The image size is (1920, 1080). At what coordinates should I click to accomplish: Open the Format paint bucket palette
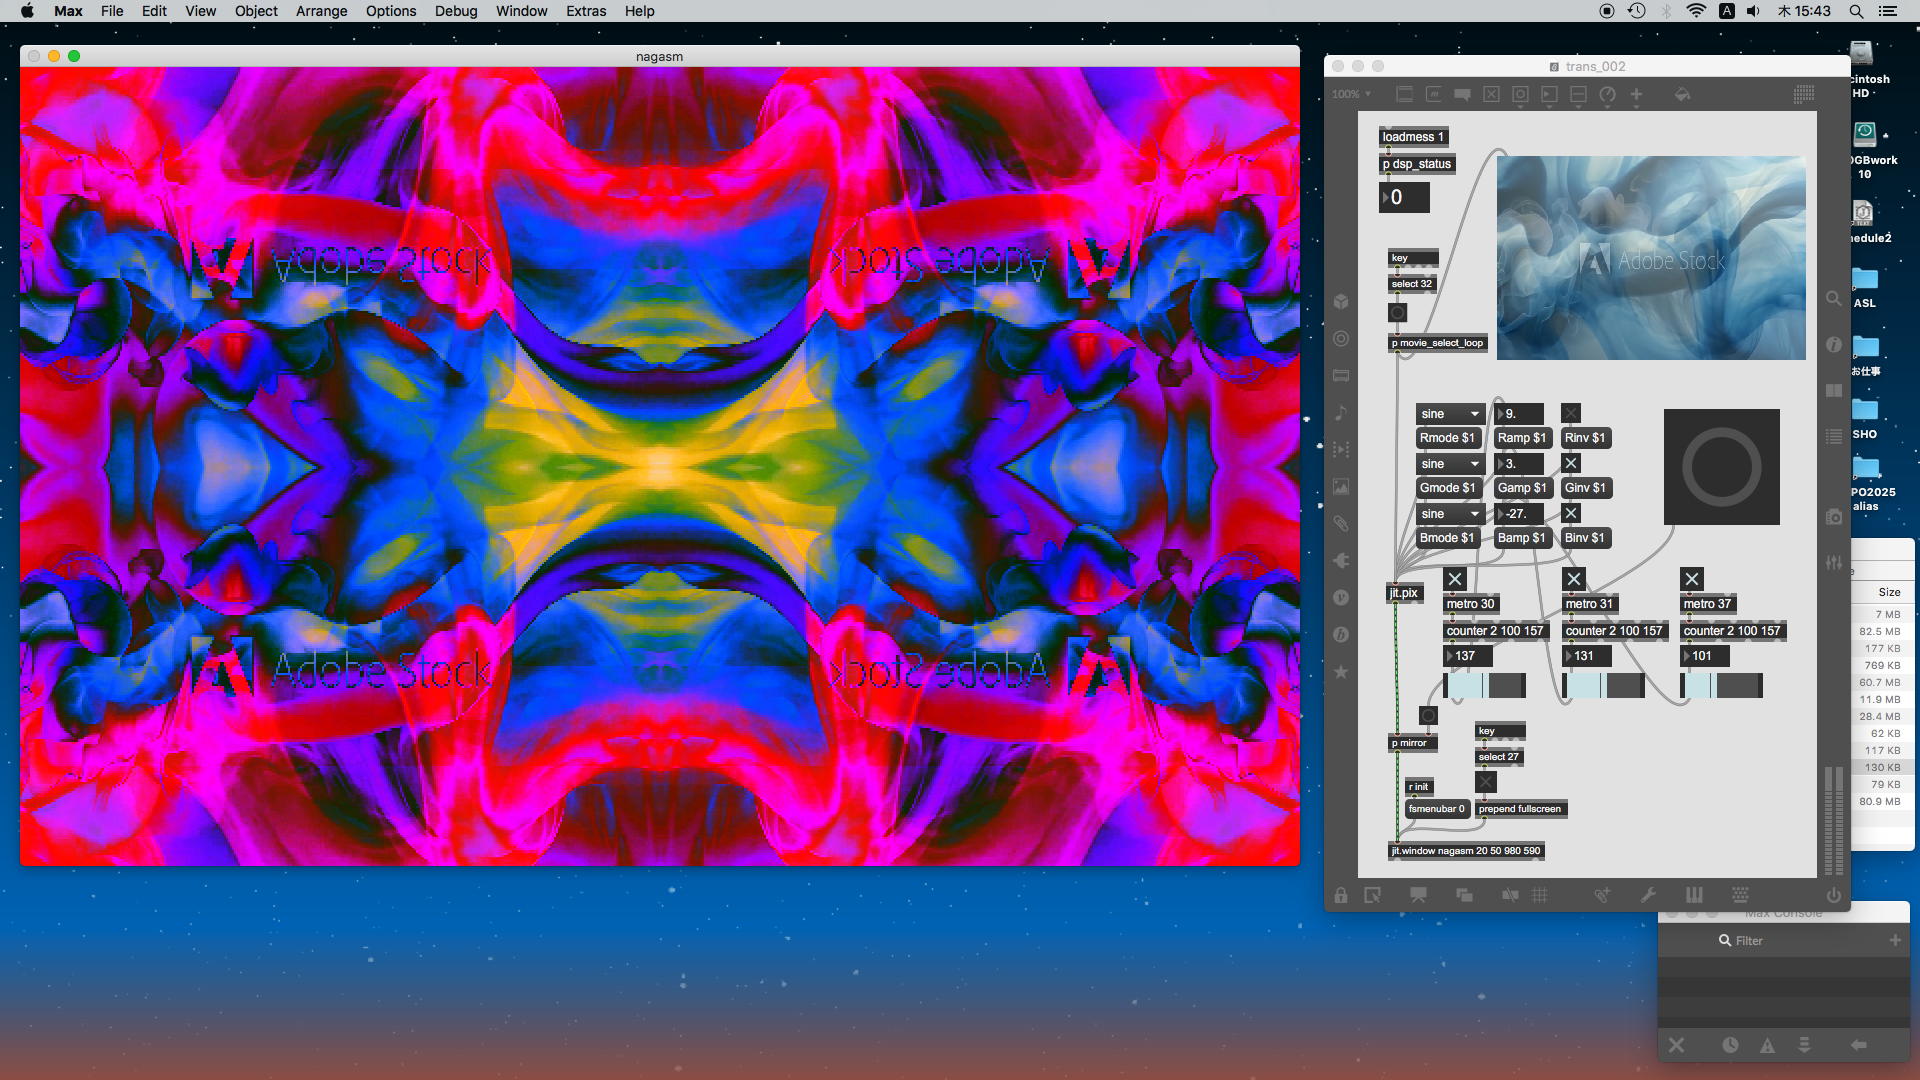[x=1682, y=94]
